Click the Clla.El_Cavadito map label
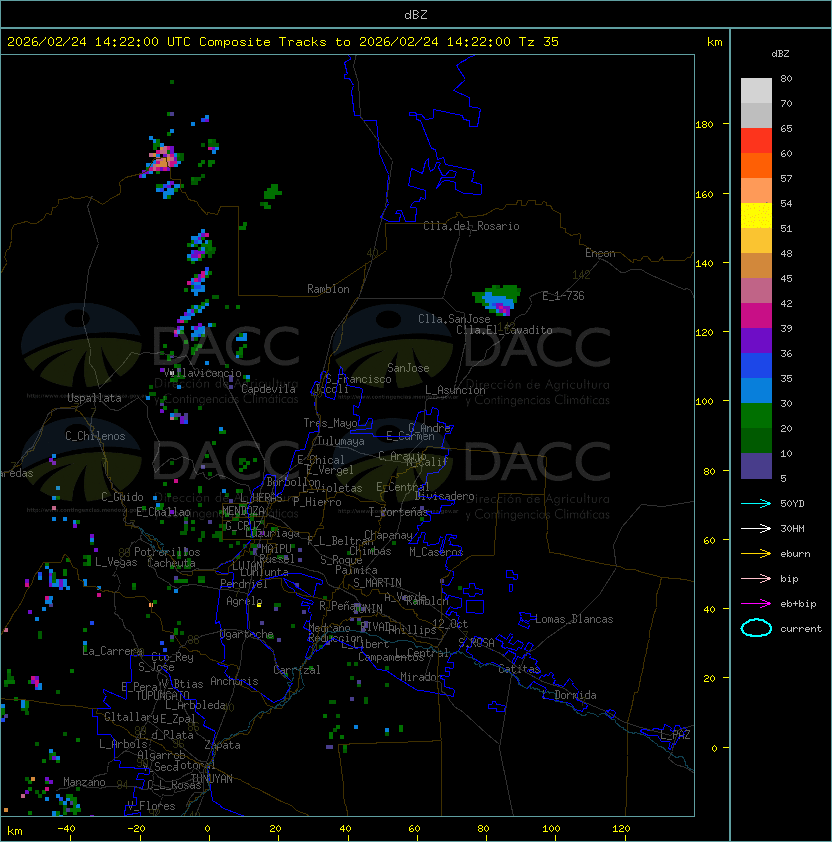832x842 pixels. pos(504,330)
